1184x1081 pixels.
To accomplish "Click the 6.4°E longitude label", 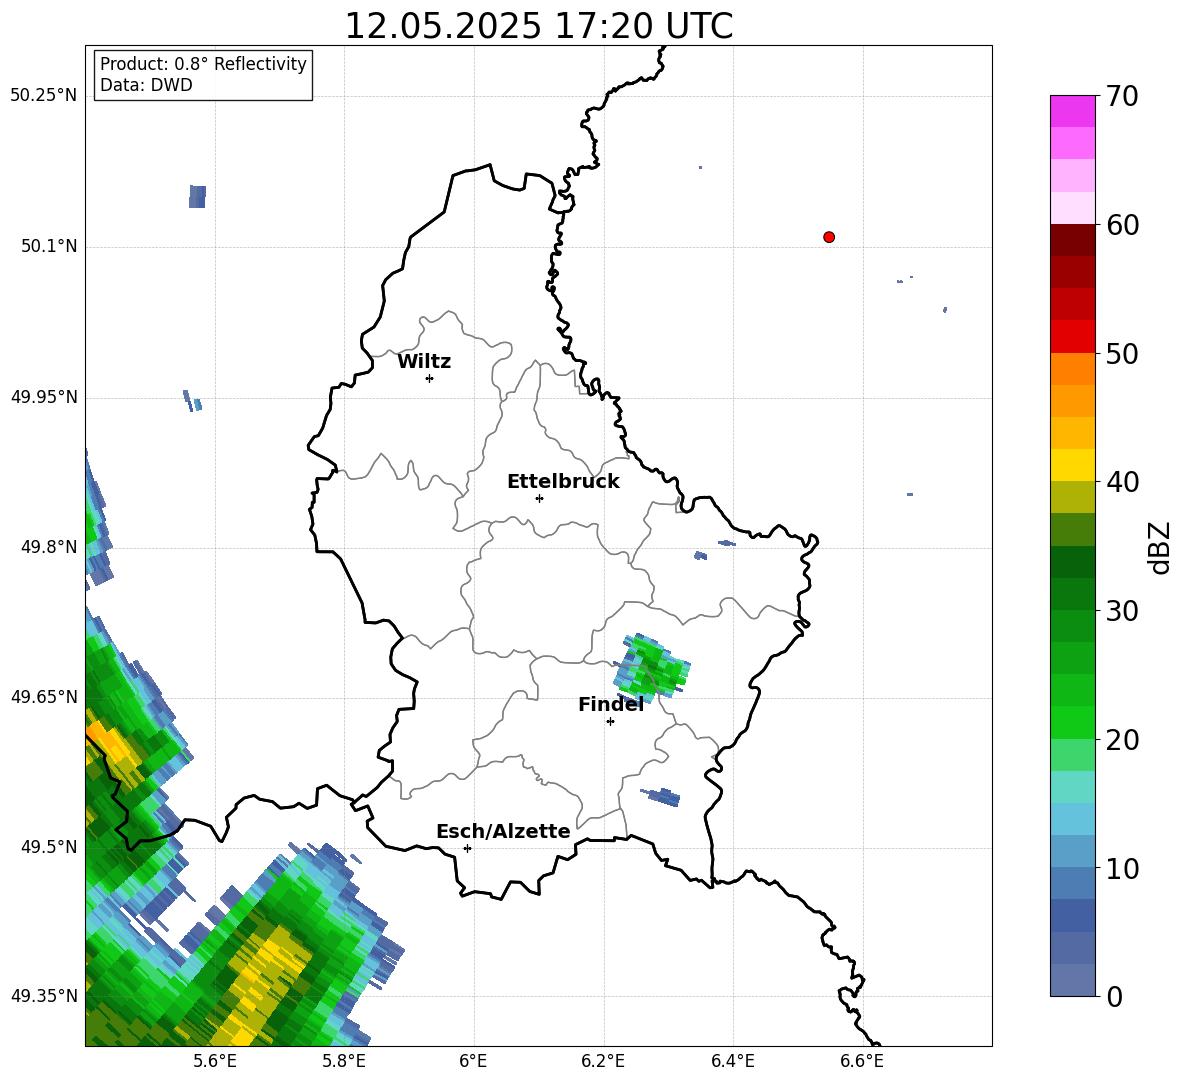I will (732, 1061).
